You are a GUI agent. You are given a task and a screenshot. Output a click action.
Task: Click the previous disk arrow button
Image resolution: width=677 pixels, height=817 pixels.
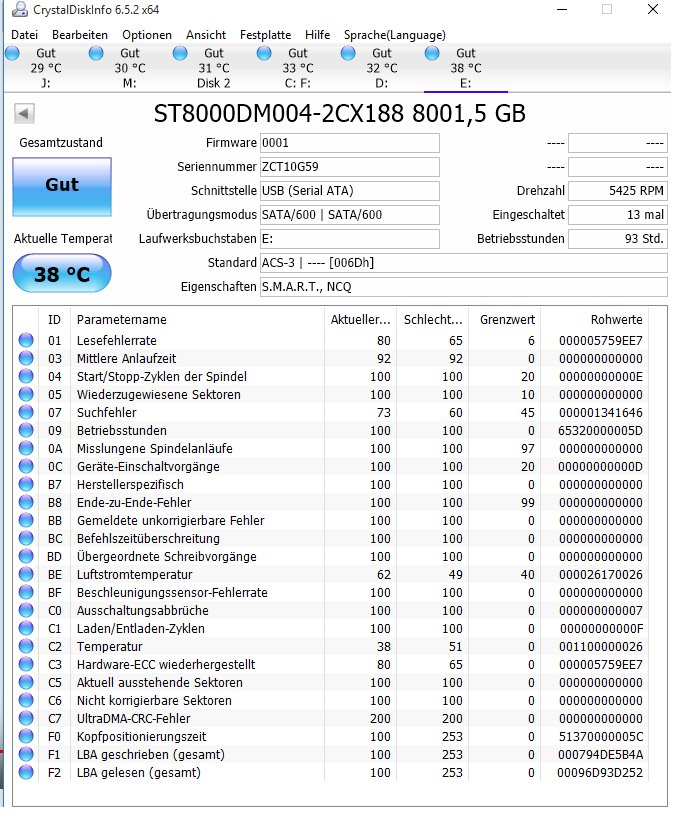pos(24,113)
